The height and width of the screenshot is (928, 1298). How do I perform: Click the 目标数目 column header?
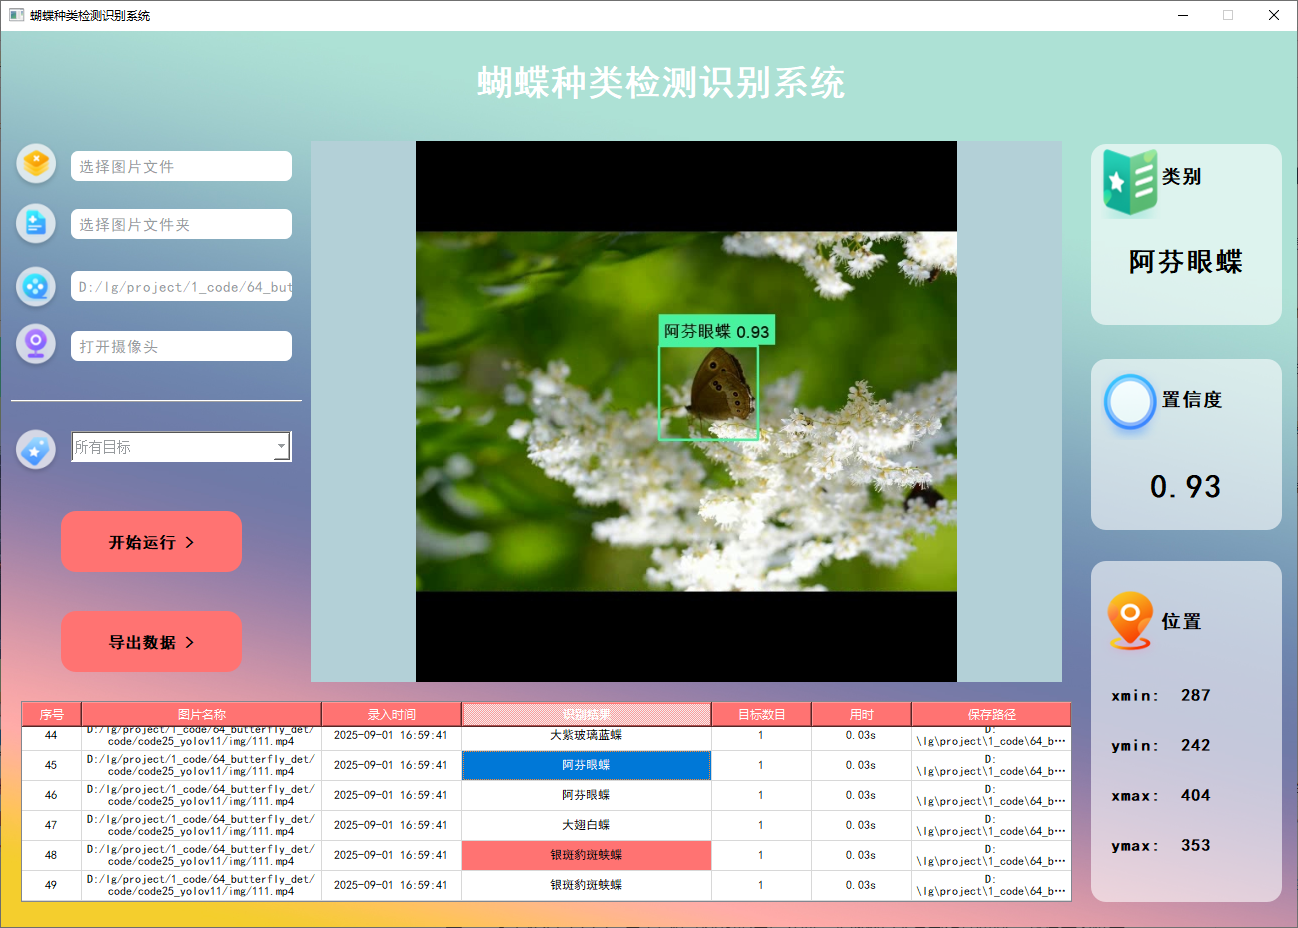coord(761,714)
